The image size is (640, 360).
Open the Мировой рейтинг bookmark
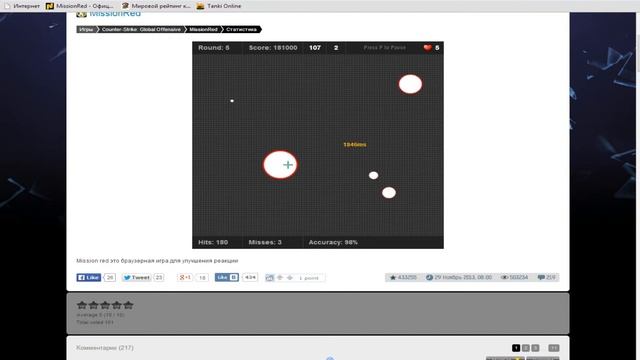tap(156, 6)
